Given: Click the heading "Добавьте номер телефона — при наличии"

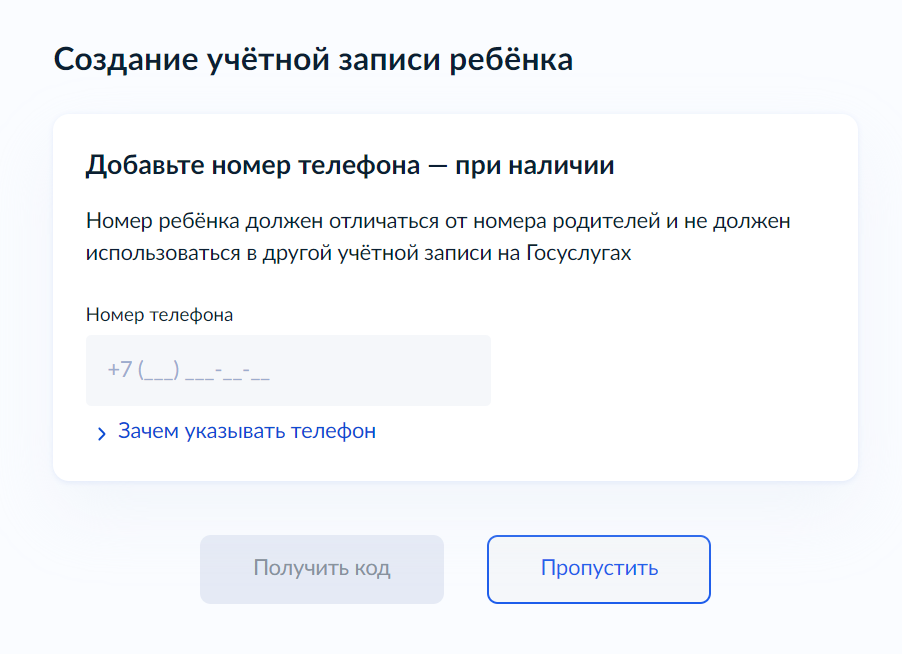Looking at the screenshot, I should coord(350,165).
